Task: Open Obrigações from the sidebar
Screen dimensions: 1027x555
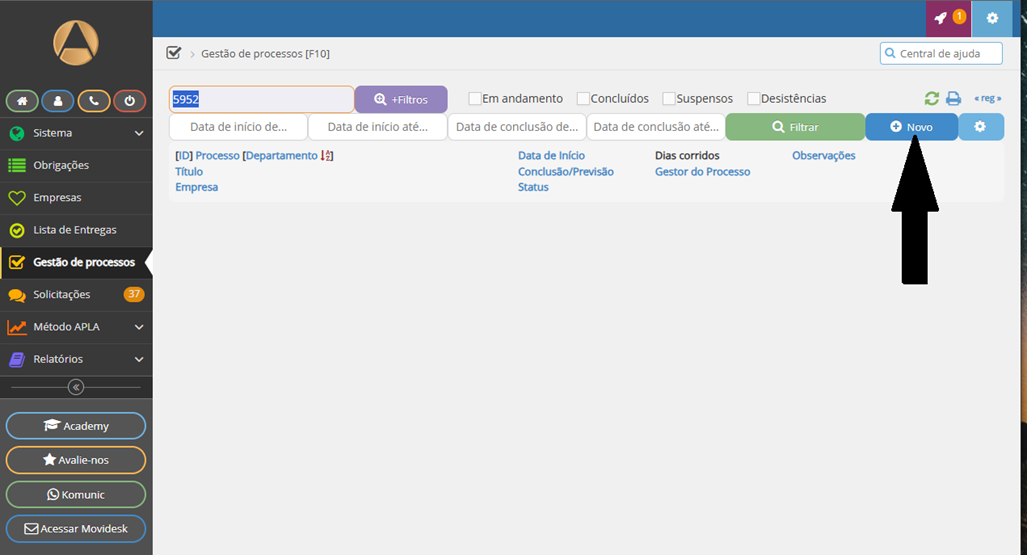Action: [x=61, y=165]
